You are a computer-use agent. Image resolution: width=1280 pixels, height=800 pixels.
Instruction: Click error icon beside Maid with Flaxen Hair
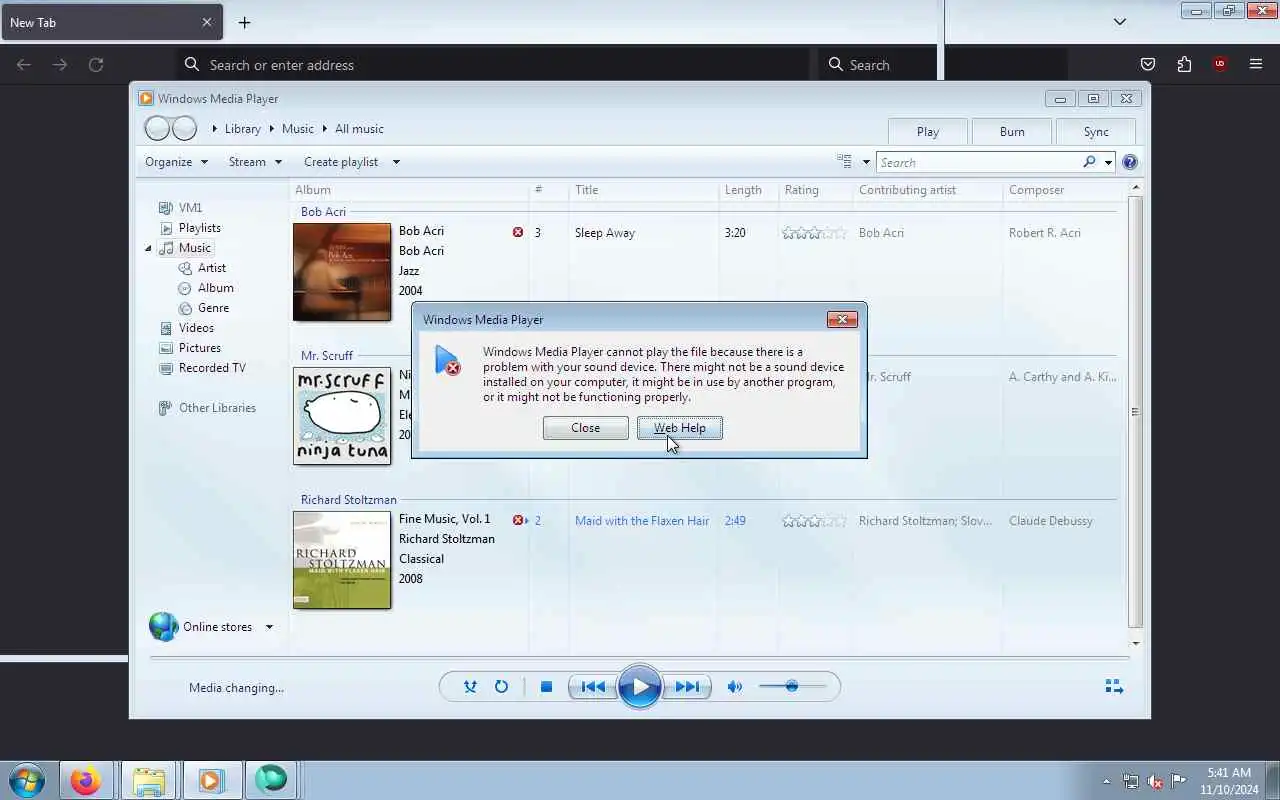[518, 520]
